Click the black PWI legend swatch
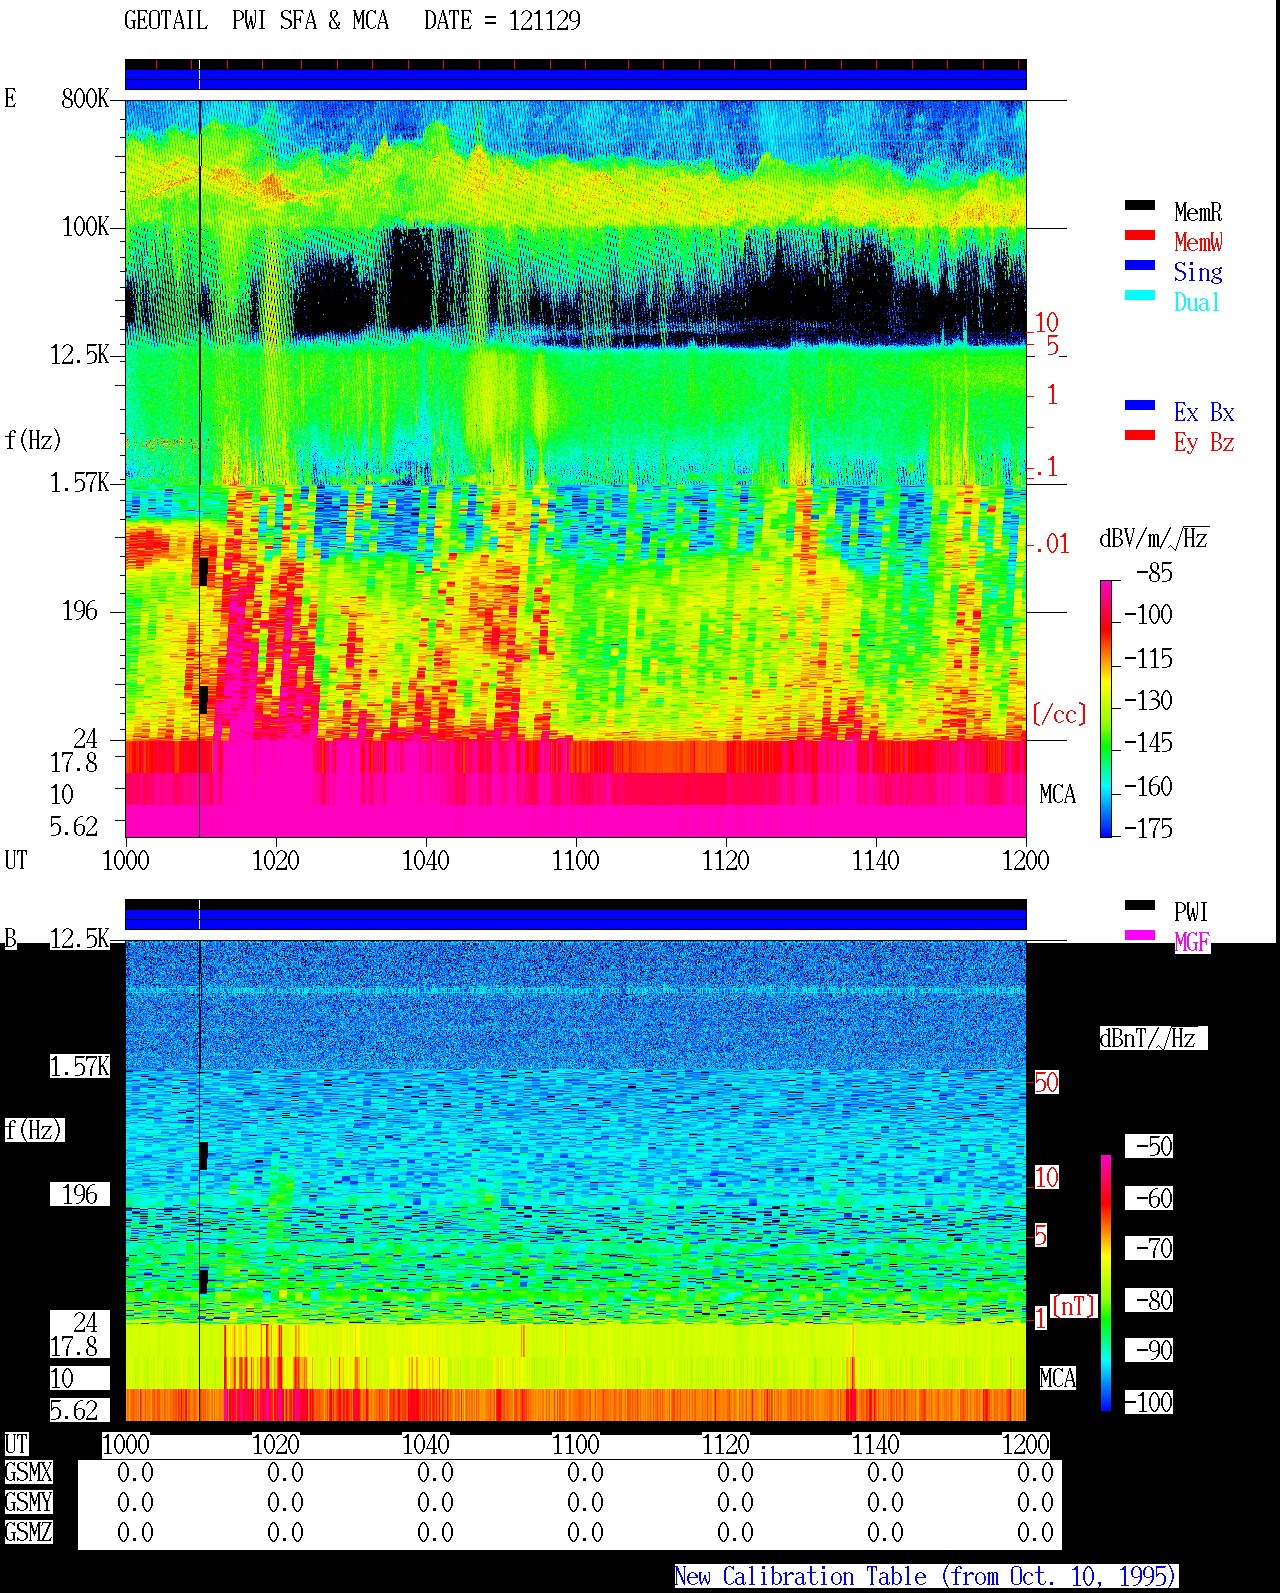The width and height of the screenshot is (1280, 1593). pyautogui.click(x=1140, y=906)
